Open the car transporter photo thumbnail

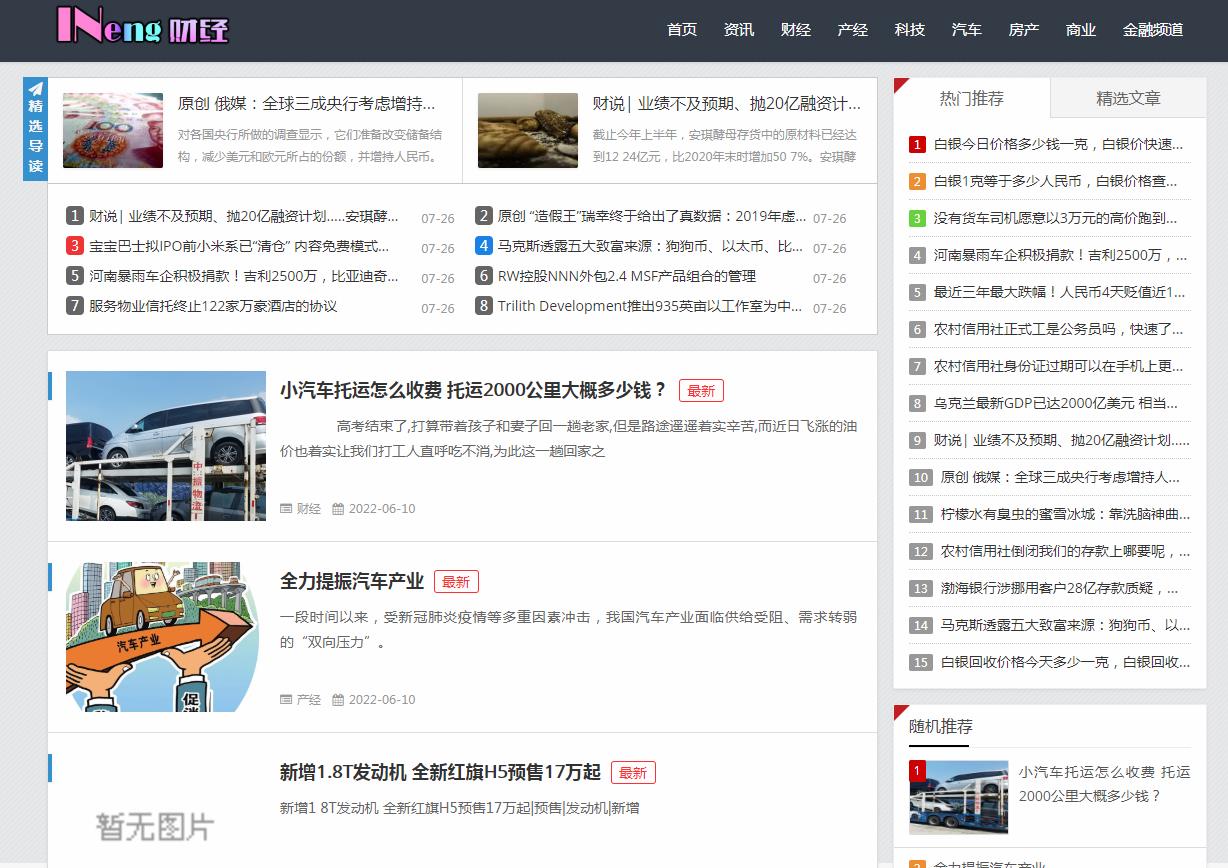point(166,445)
